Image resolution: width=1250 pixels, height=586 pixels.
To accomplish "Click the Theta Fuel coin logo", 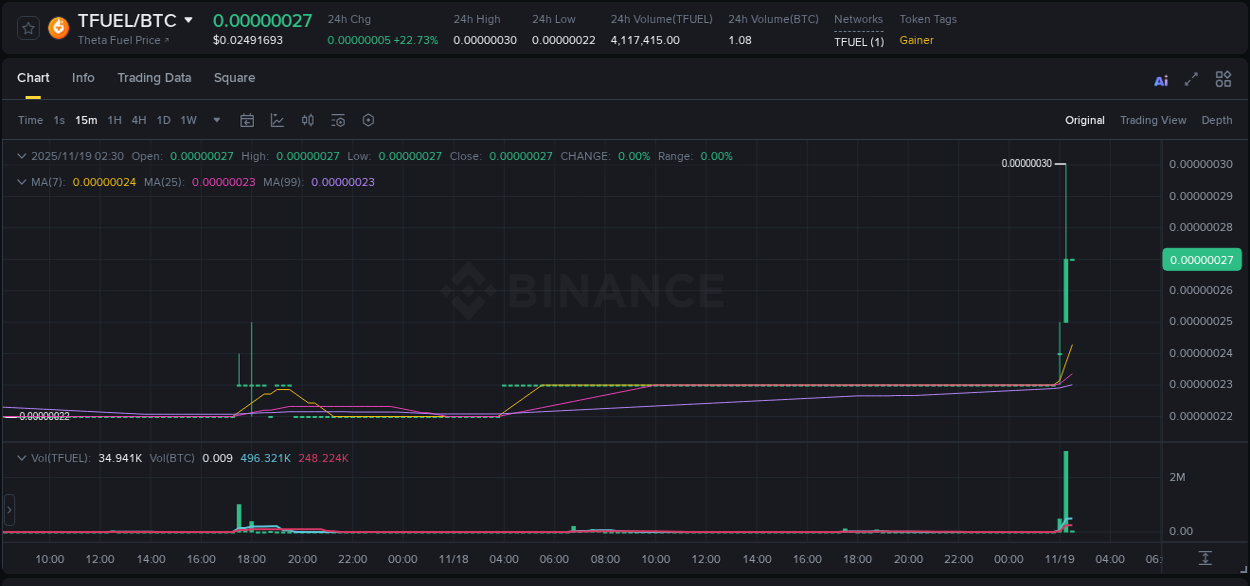I will click(57, 28).
